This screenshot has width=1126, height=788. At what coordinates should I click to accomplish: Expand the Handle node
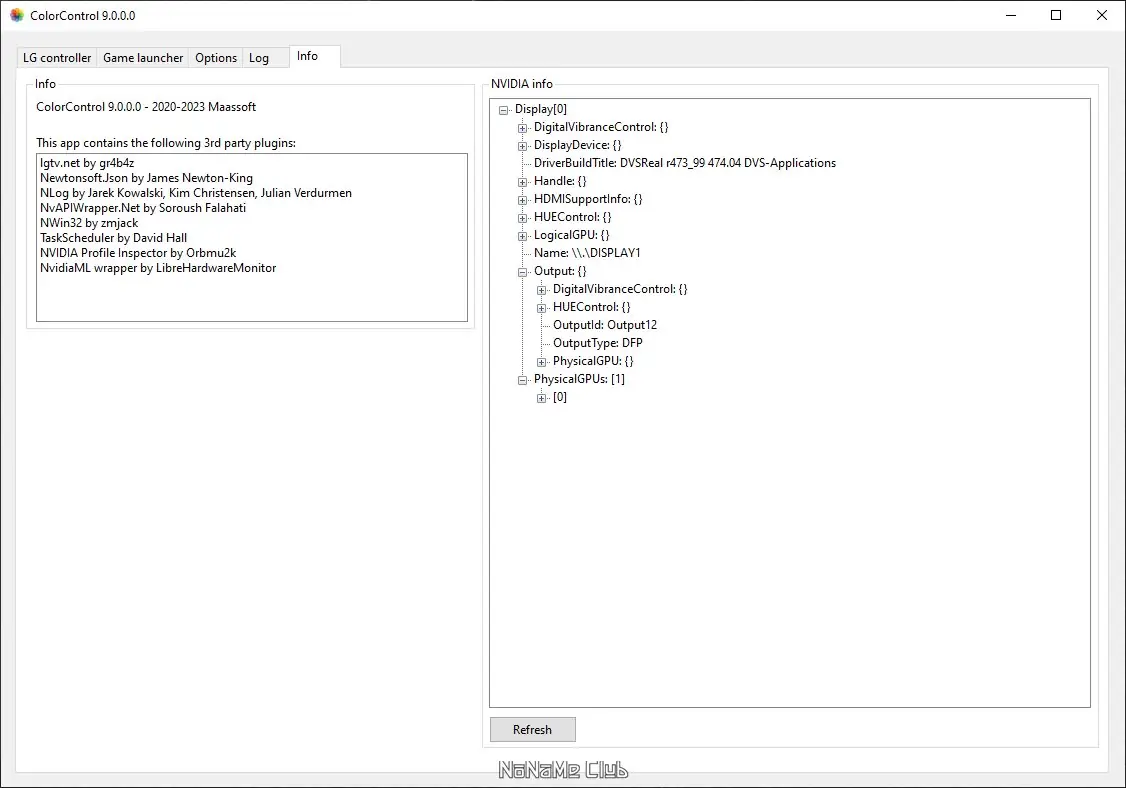click(x=523, y=182)
